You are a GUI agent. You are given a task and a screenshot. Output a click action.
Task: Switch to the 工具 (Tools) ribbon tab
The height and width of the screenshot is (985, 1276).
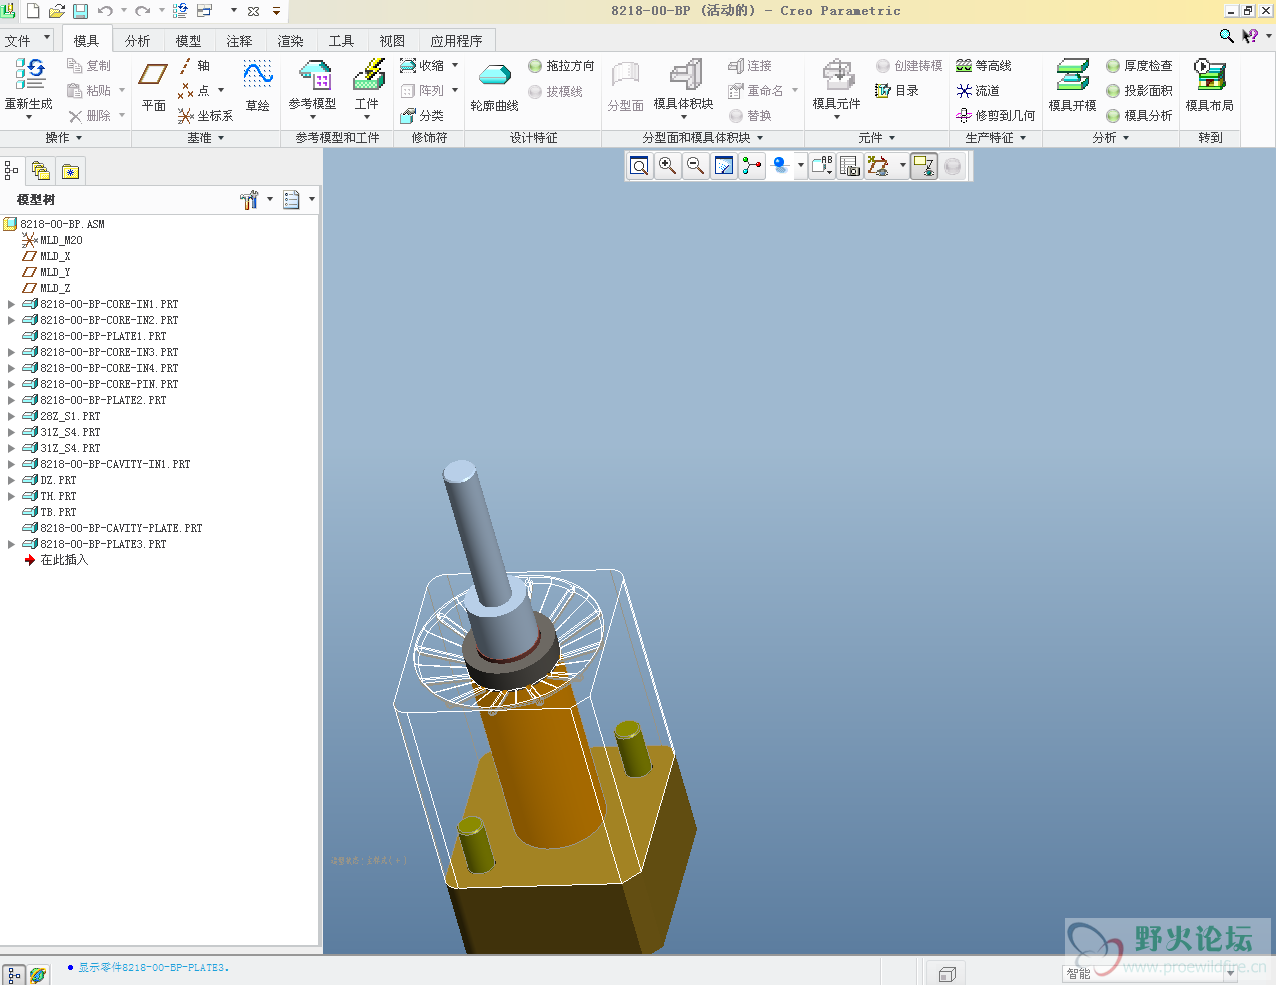(341, 41)
